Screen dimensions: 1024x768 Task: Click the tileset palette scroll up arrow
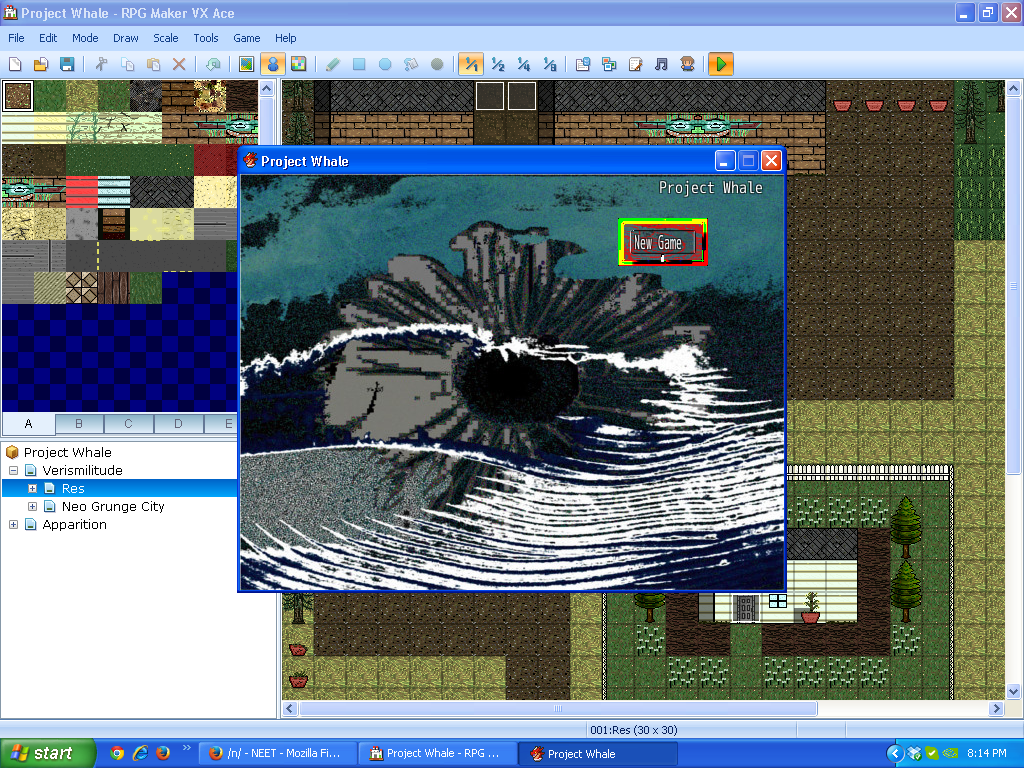(266, 88)
